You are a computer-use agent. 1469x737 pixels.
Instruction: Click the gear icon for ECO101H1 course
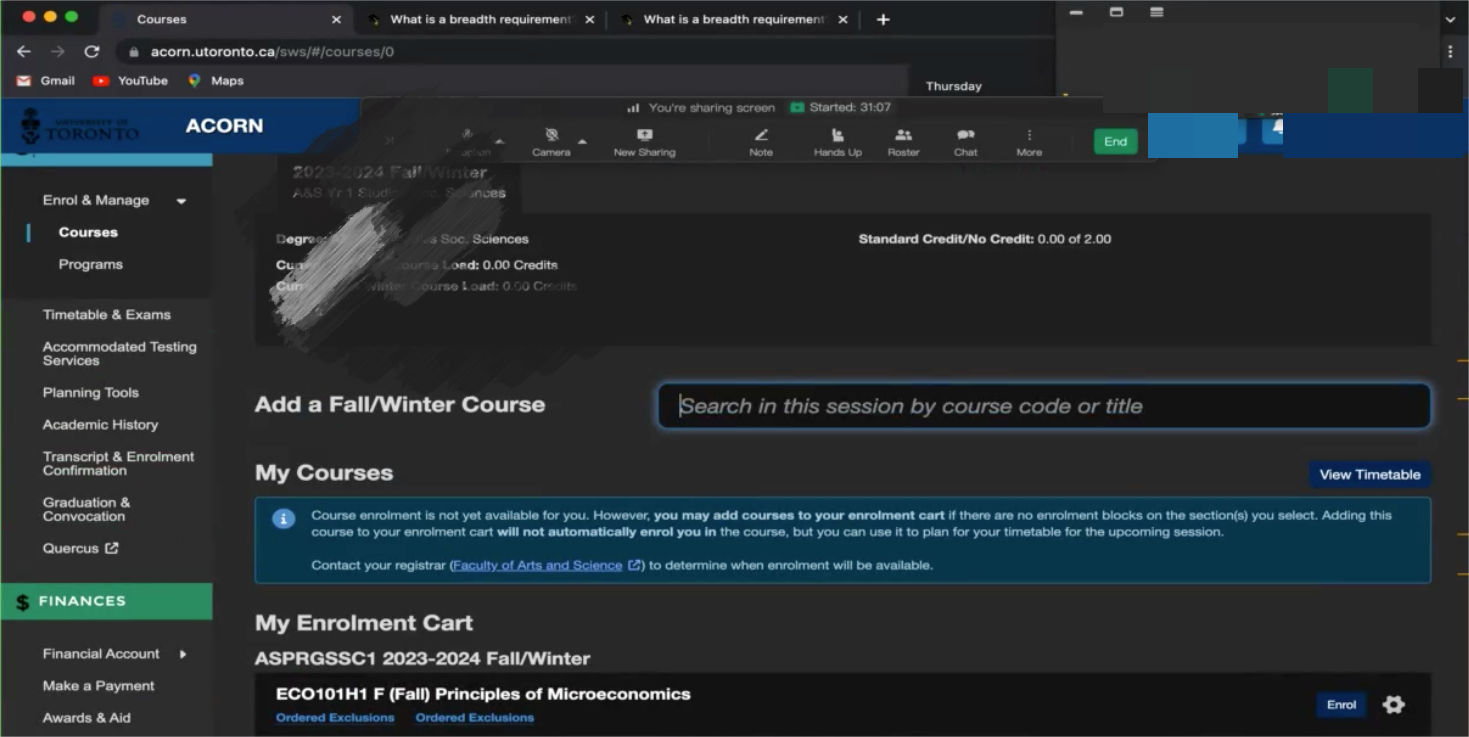(x=1393, y=705)
